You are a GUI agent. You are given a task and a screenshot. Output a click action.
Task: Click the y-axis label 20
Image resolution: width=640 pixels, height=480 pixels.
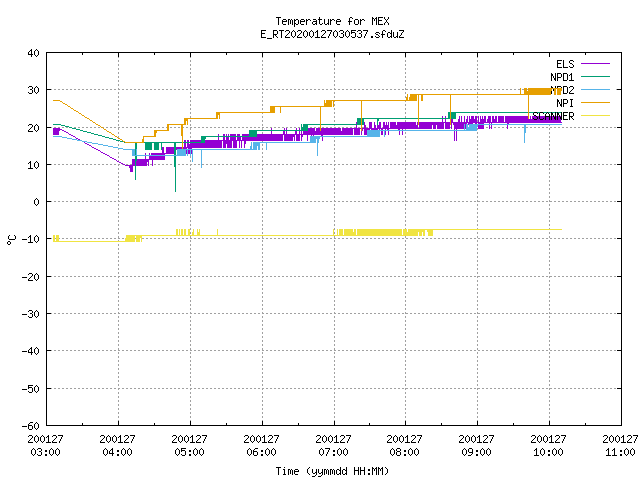pyautogui.click(x=33, y=128)
